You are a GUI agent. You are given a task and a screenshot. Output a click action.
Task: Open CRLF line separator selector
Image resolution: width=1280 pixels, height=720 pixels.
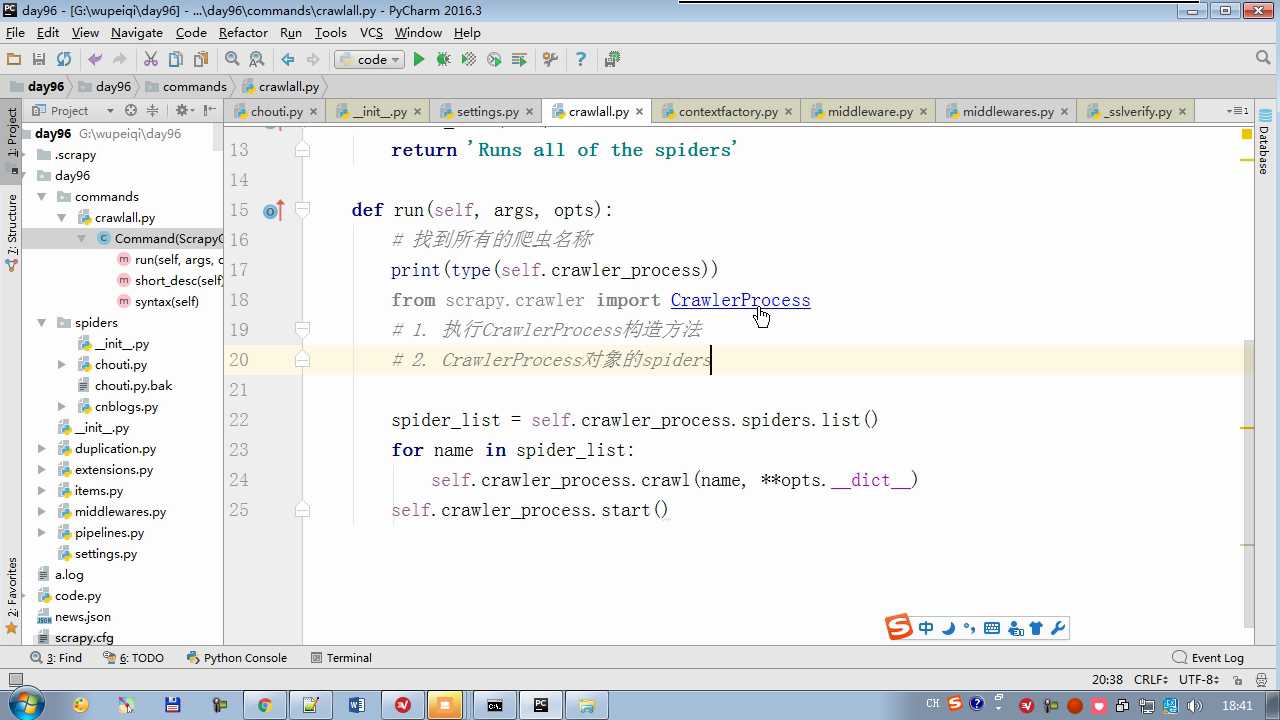(1152, 679)
